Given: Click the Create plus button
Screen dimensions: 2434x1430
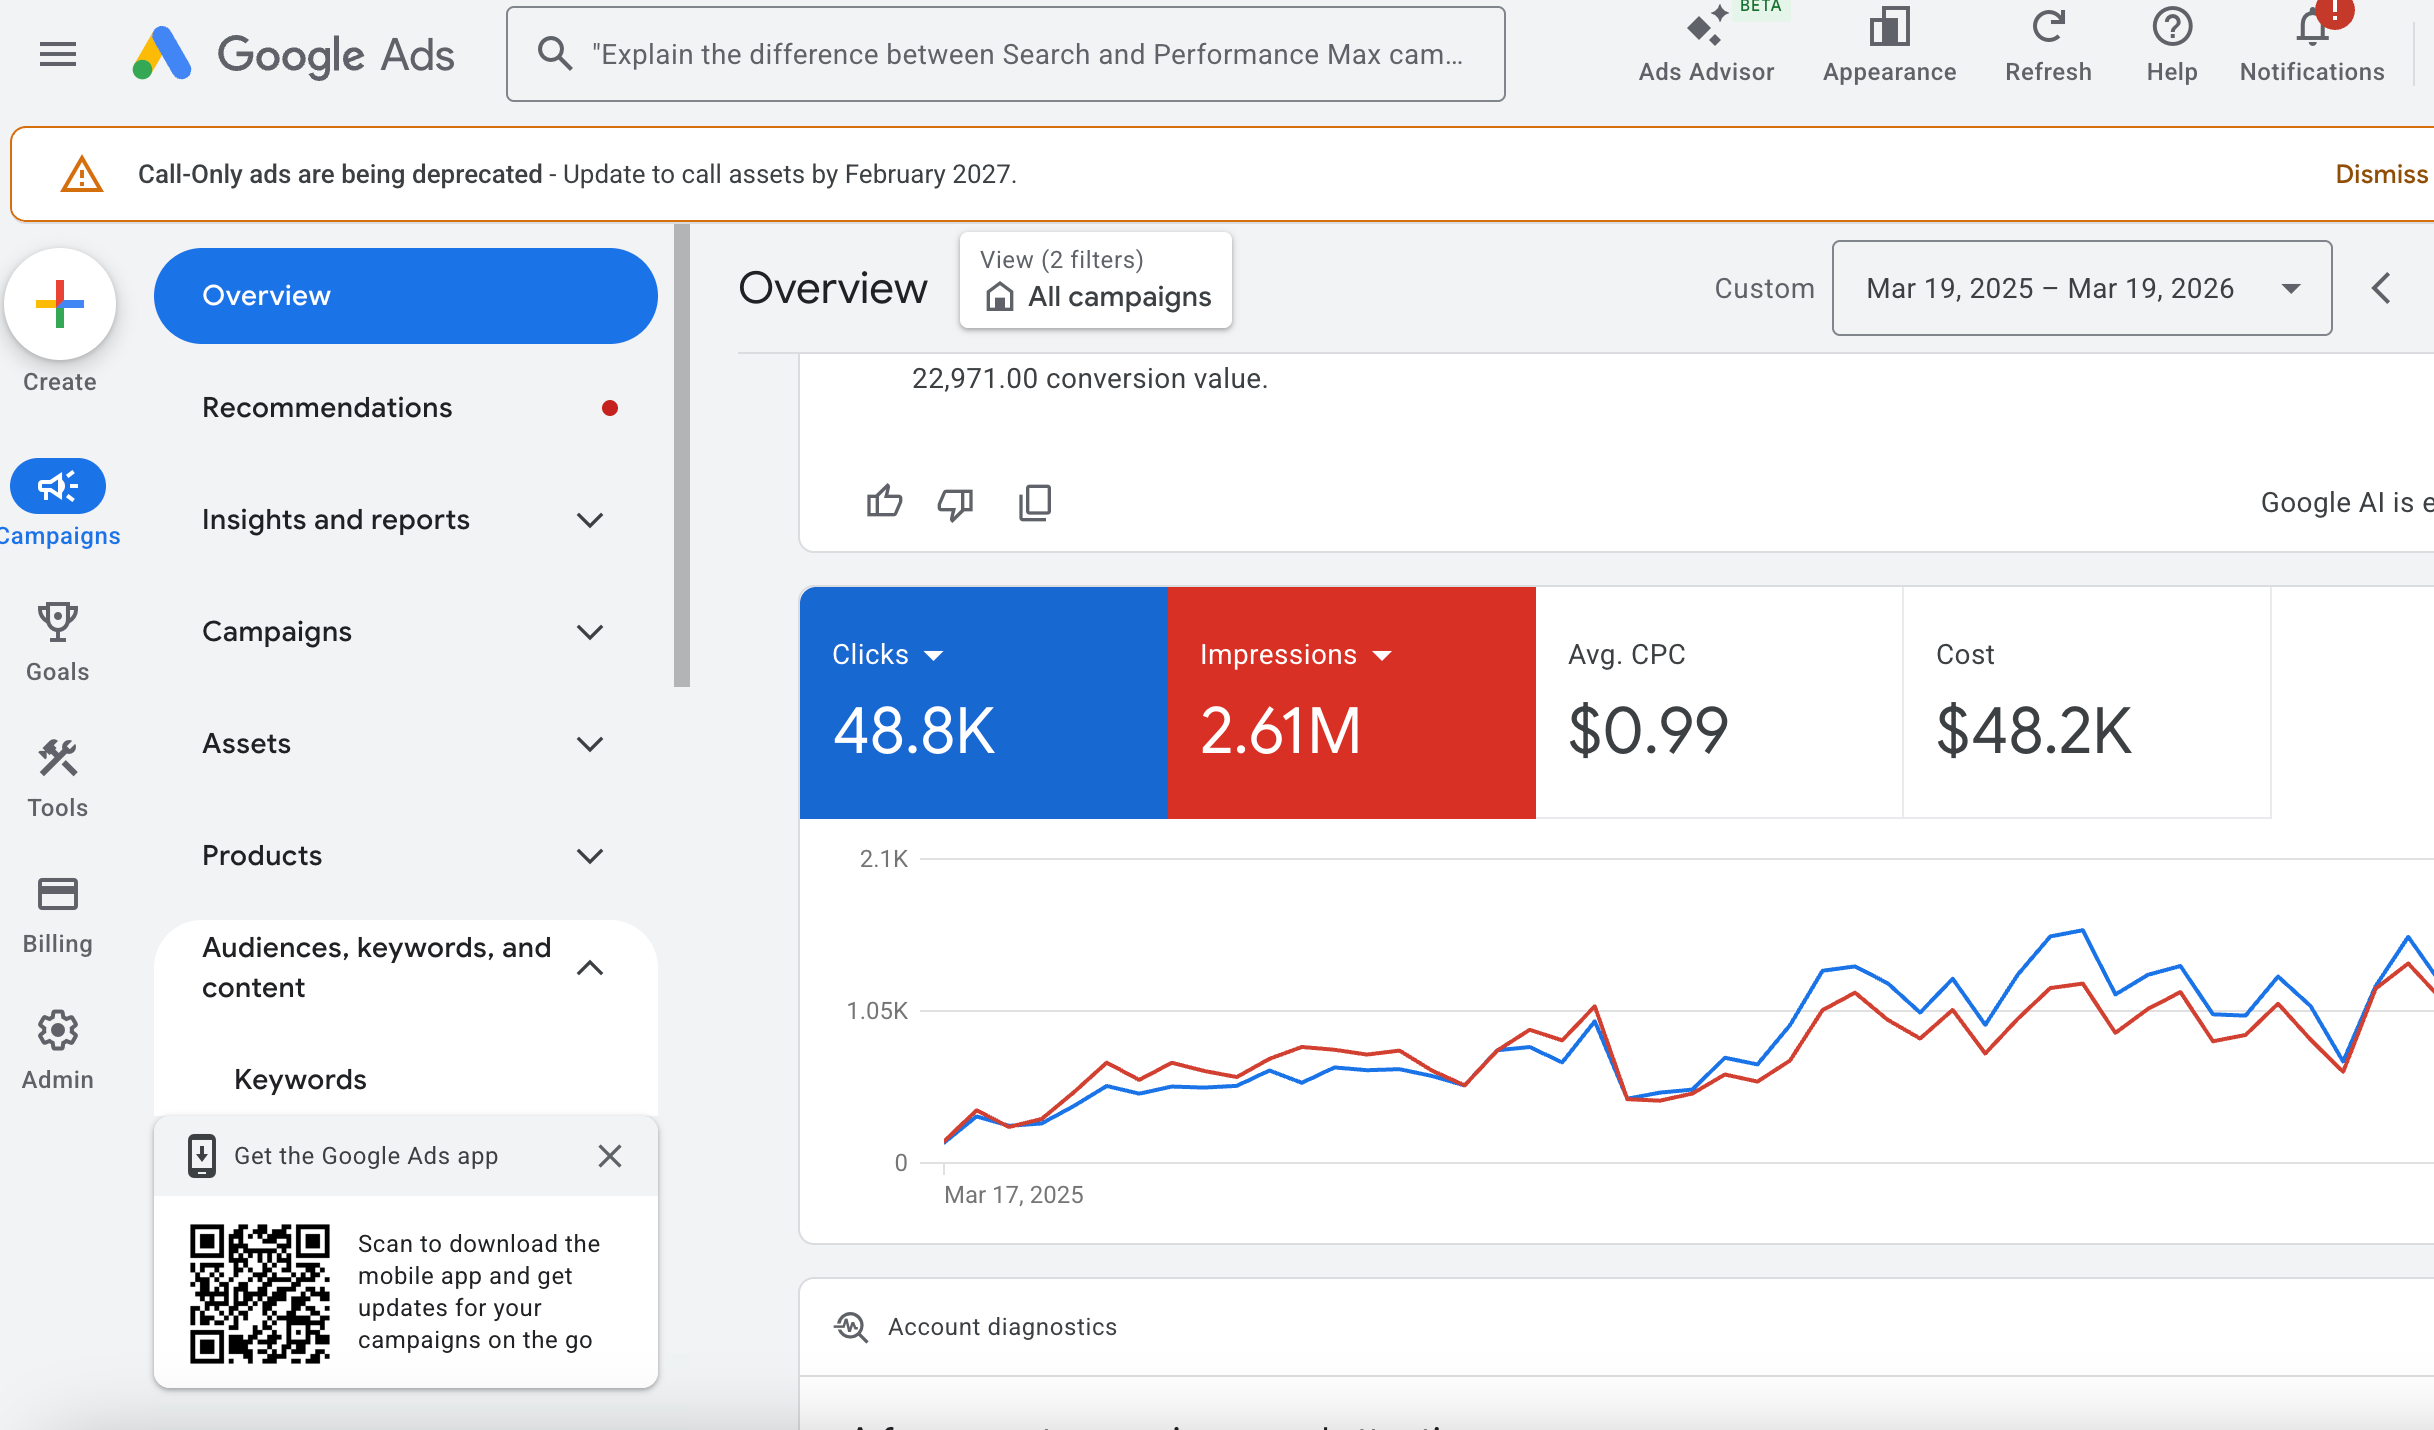Looking at the screenshot, I should click(x=60, y=304).
